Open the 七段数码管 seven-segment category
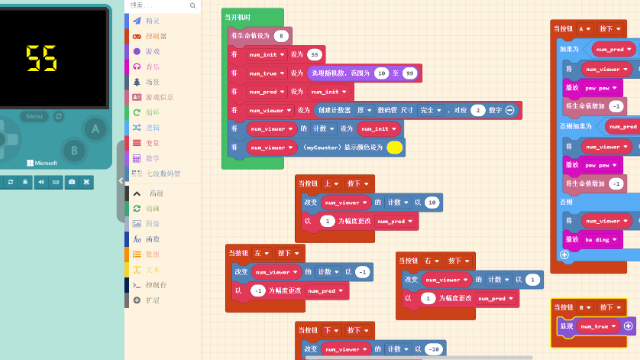 click(163, 173)
